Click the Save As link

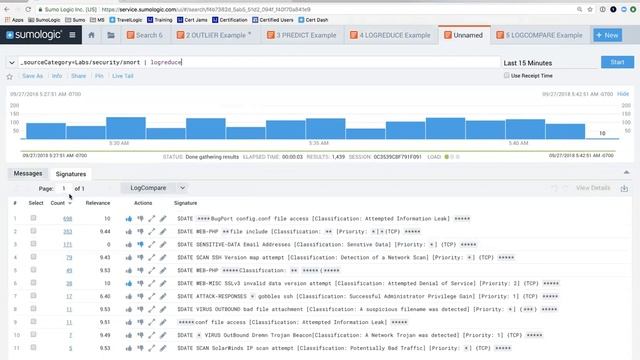32,76
